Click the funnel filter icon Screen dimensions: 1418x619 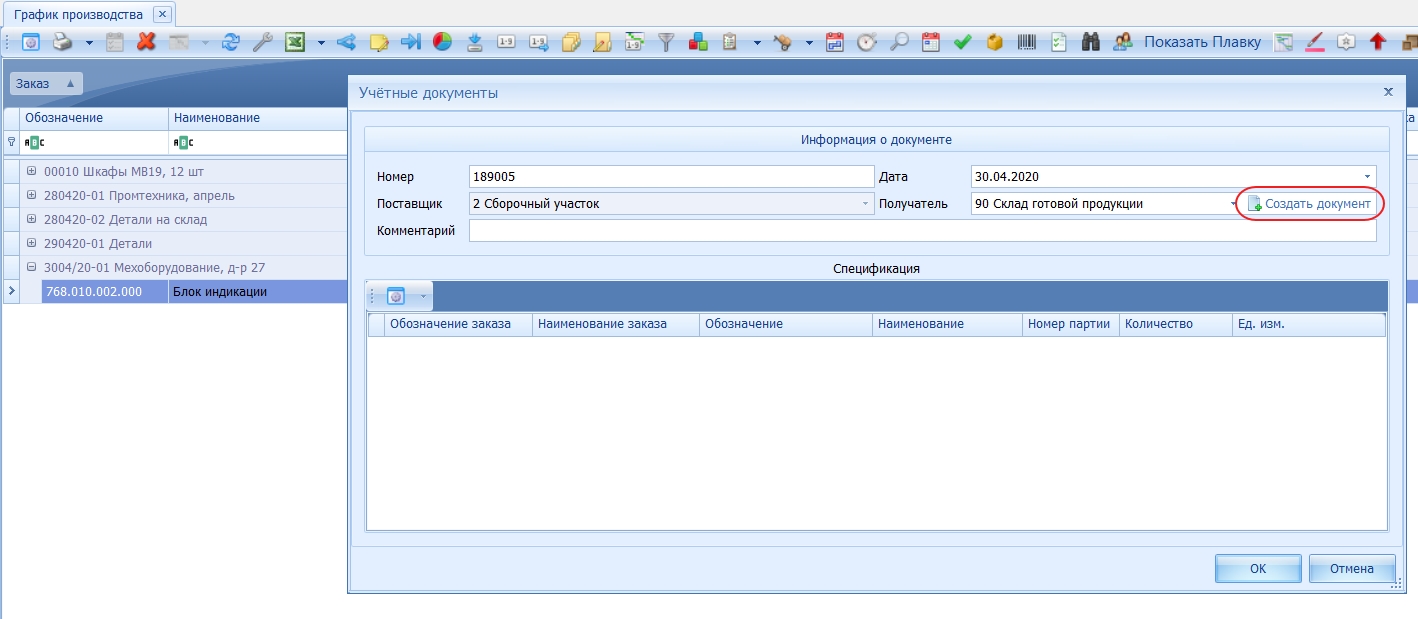click(666, 42)
